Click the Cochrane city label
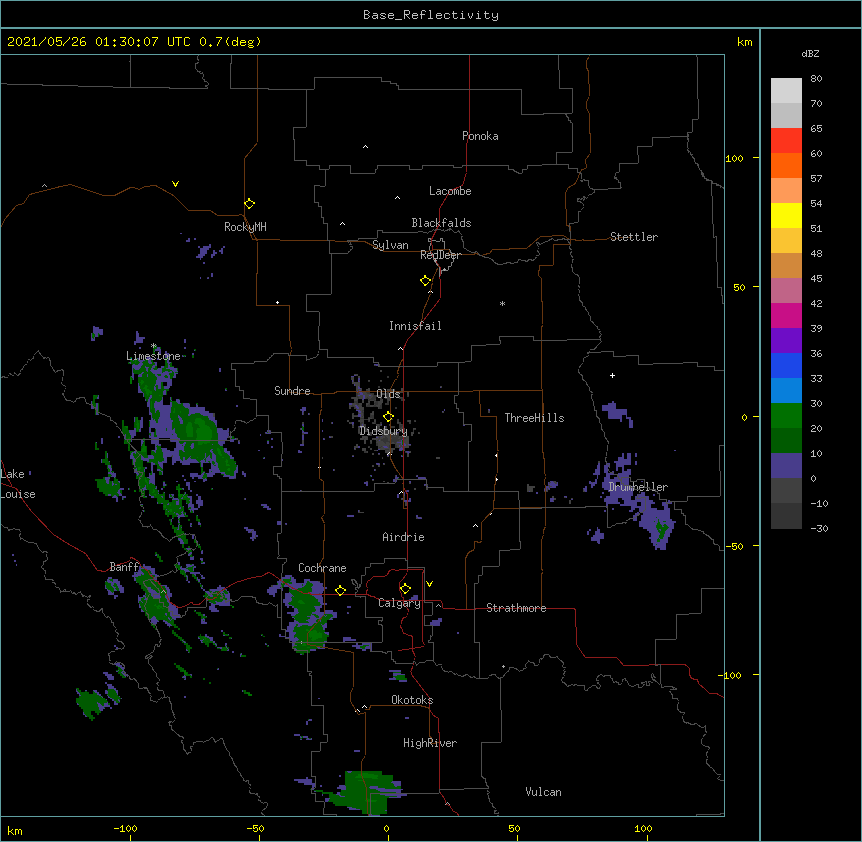The height and width of the screenshot is (842, 862). (322, 568)
